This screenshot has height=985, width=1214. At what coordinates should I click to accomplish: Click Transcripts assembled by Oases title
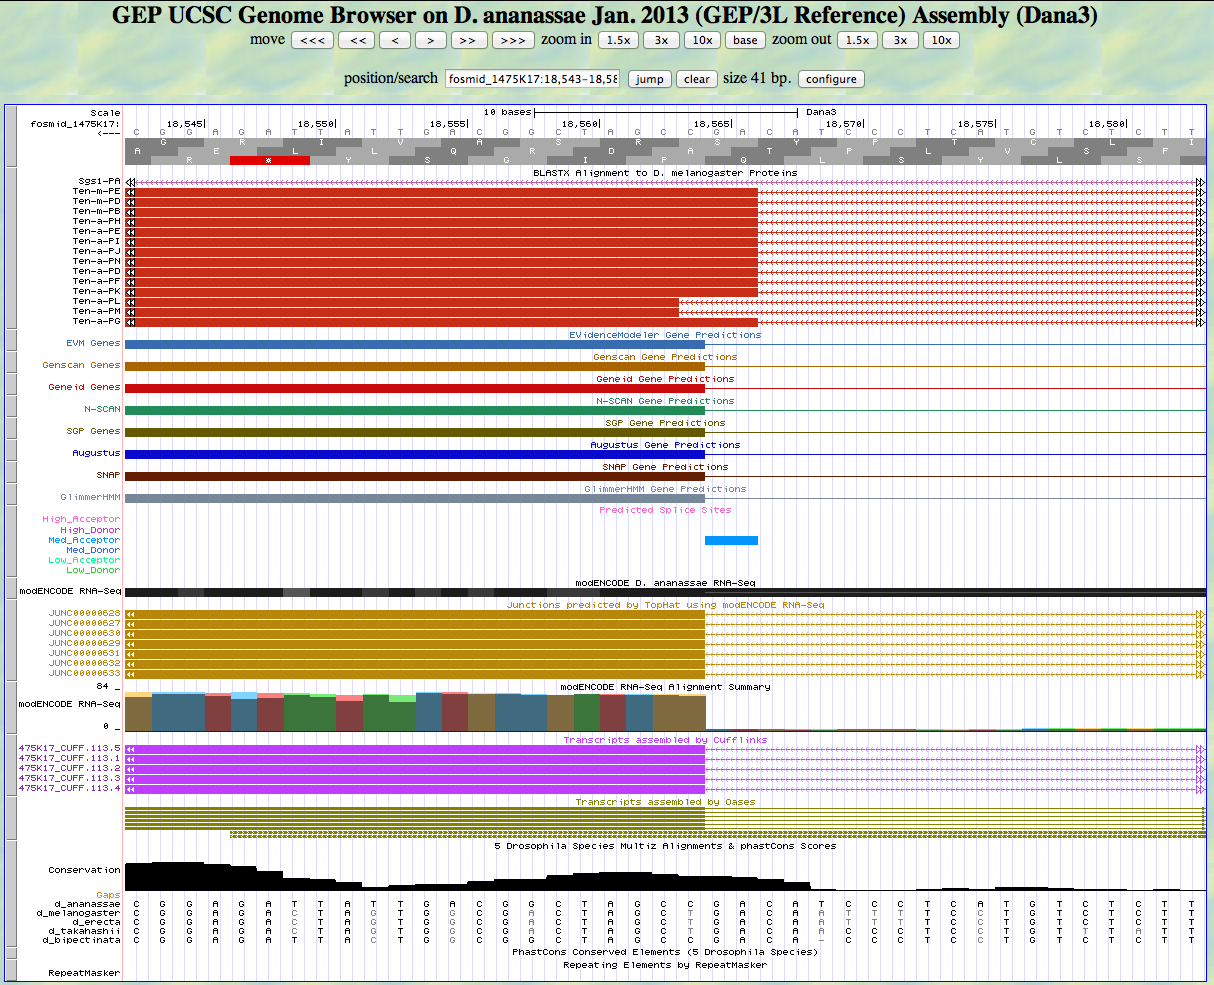point(665,802)
